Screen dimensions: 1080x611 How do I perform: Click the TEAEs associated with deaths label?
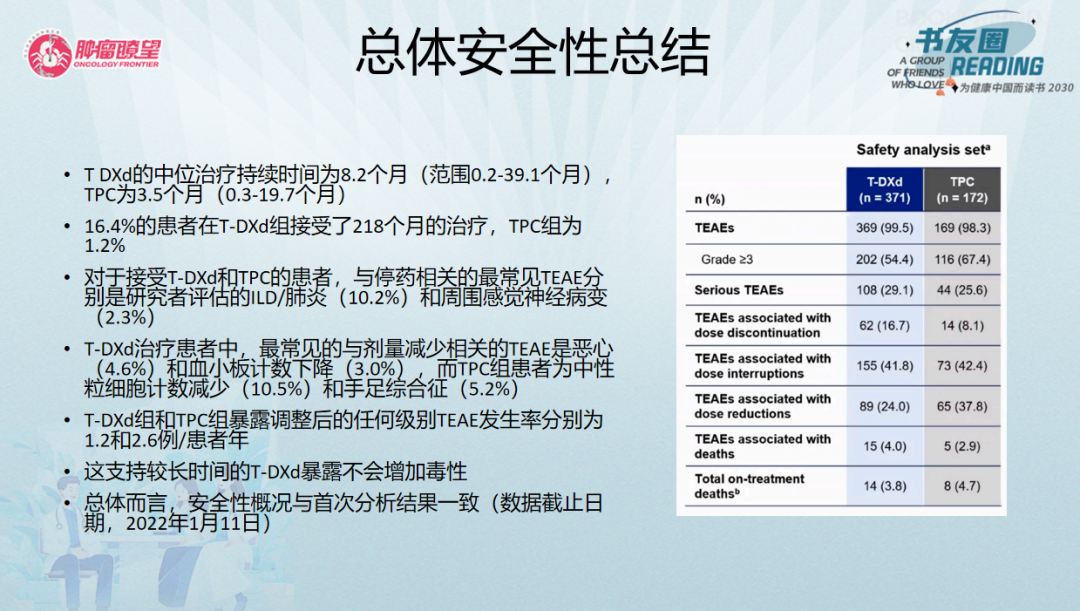762,446
